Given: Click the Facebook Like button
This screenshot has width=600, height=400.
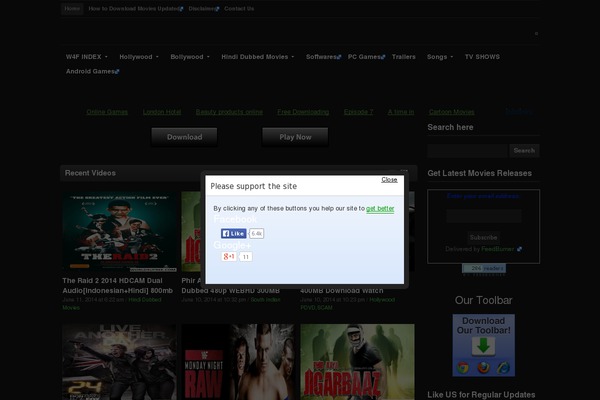Looking at the screenshot, I should [233, 233].
